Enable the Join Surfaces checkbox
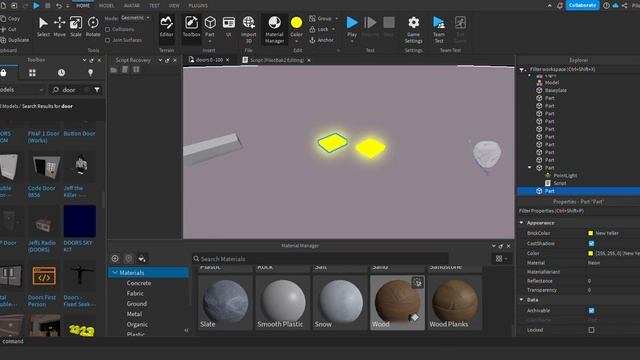The height and width of the screenshot is (360, 640). pyautogui.click(x=107, y=40)
